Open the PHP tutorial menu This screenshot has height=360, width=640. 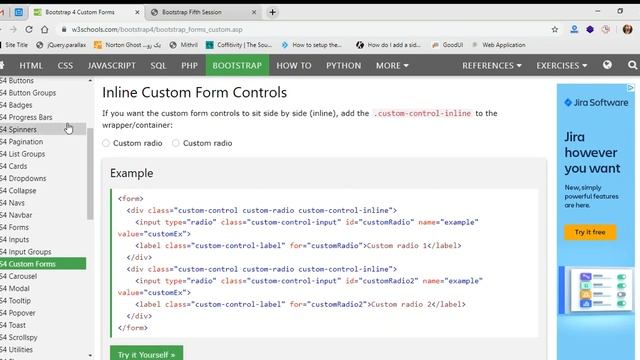click(189, 65)
